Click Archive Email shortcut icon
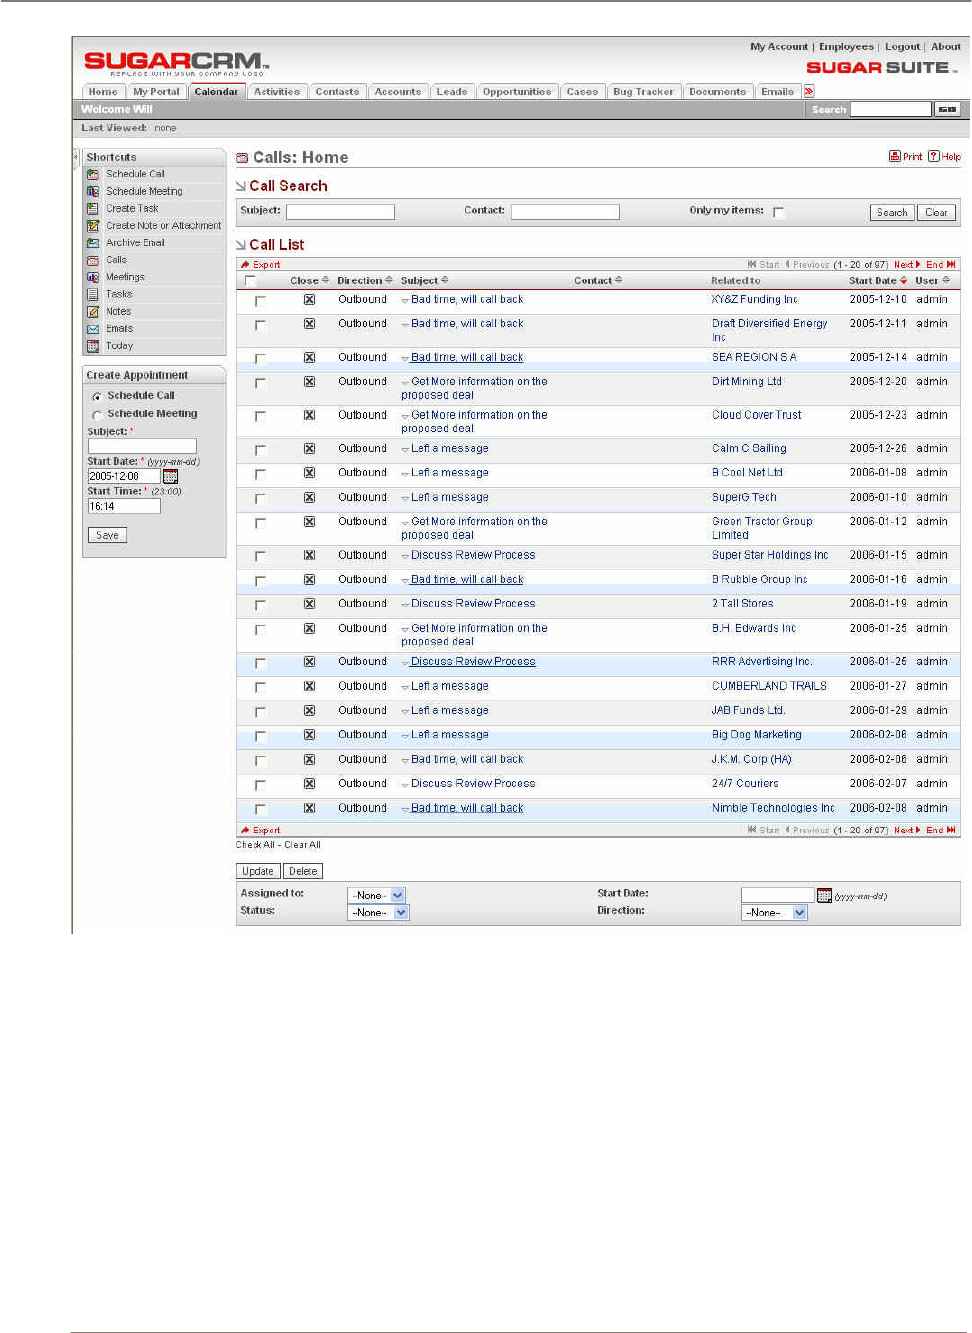Screen dimensions: 972x1333 (x=93, y=243)
